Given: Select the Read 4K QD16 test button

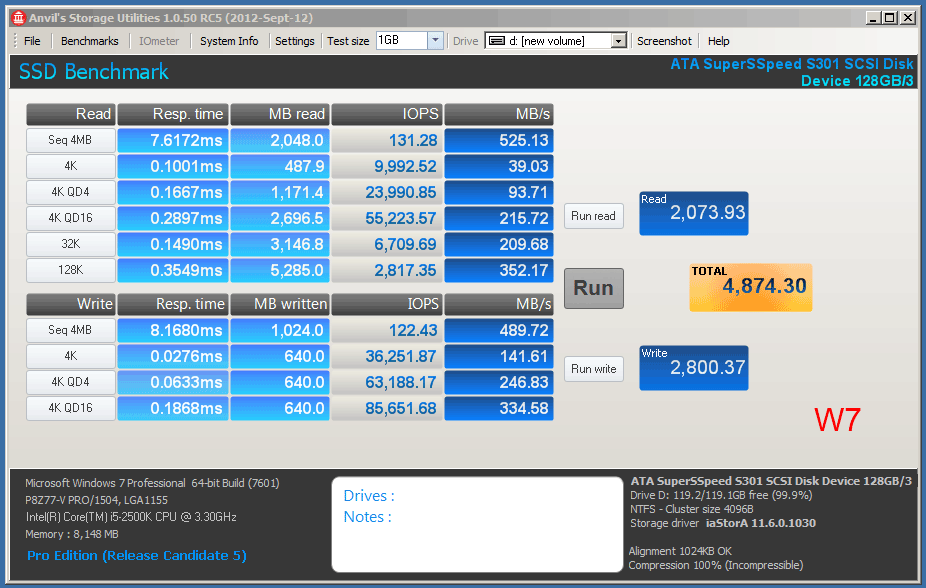Looking at the screenshot, I should pyautogui.click(x=70, y=219).
